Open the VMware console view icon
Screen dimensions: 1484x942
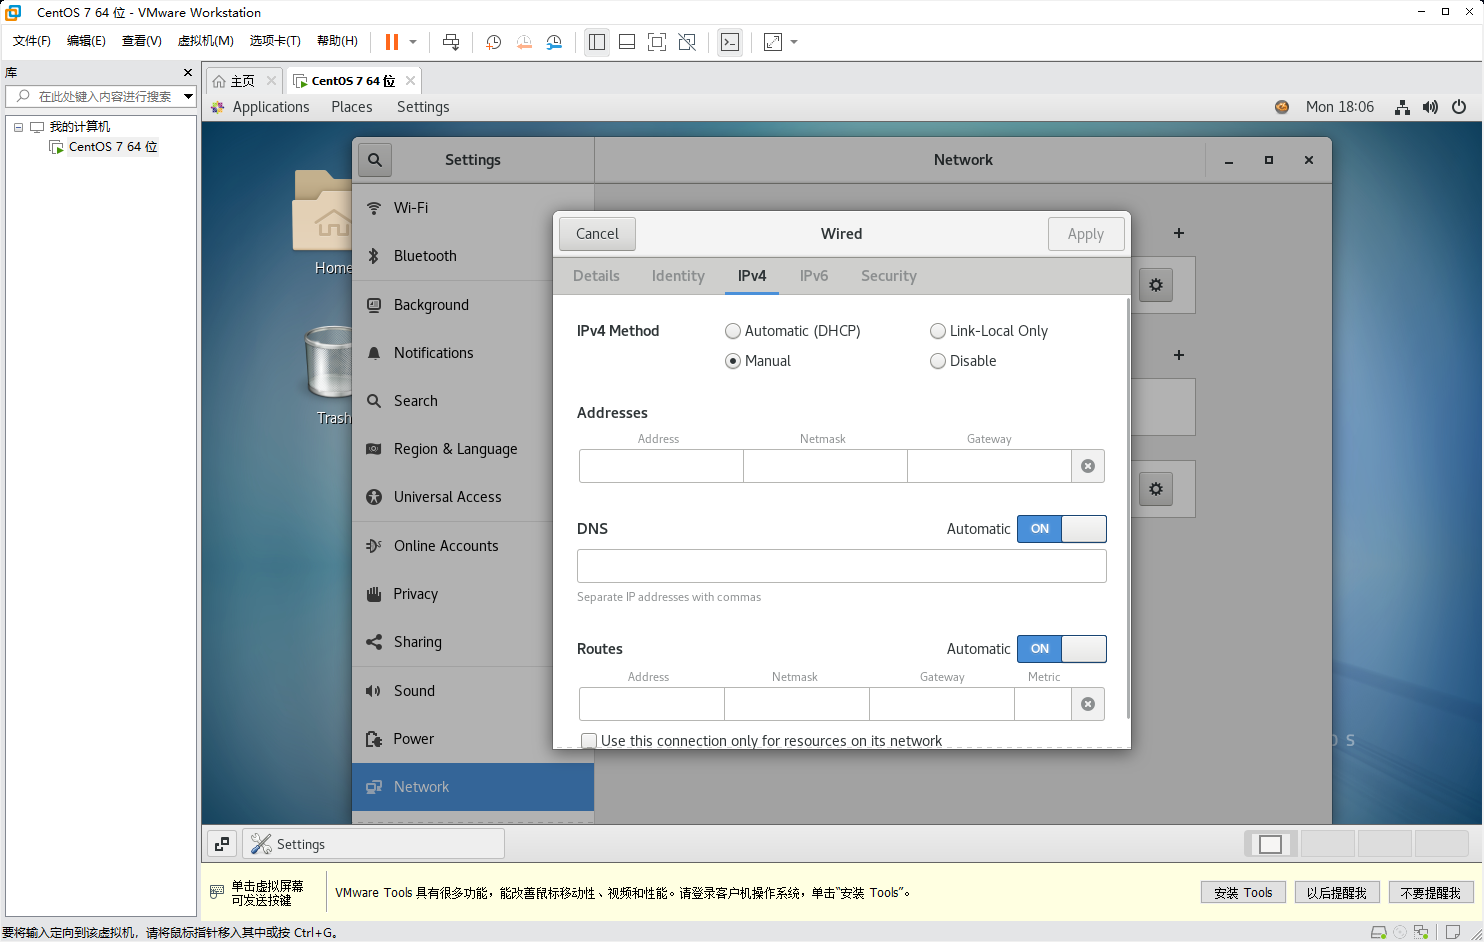[x=730, y=42]
